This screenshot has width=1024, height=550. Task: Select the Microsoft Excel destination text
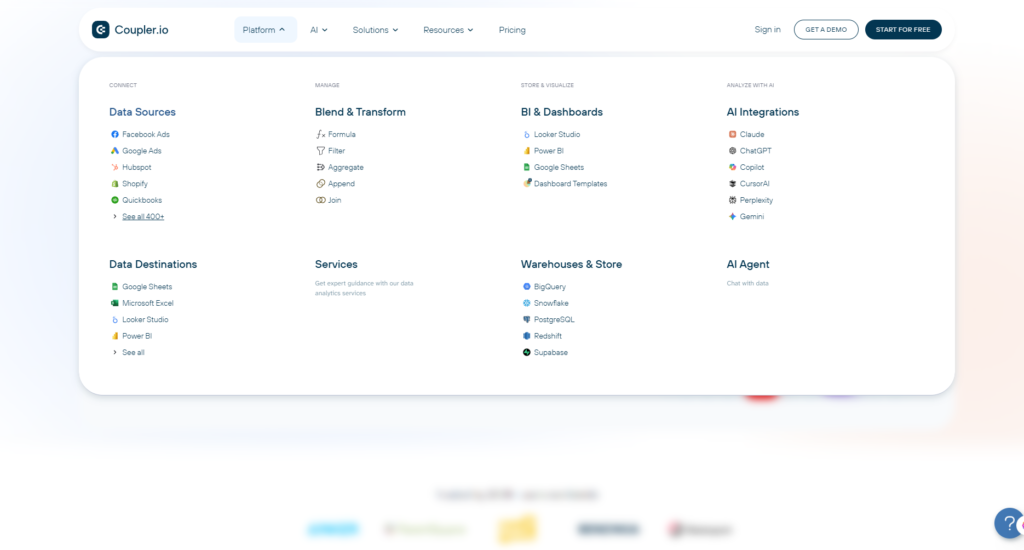tap(148, 303)
